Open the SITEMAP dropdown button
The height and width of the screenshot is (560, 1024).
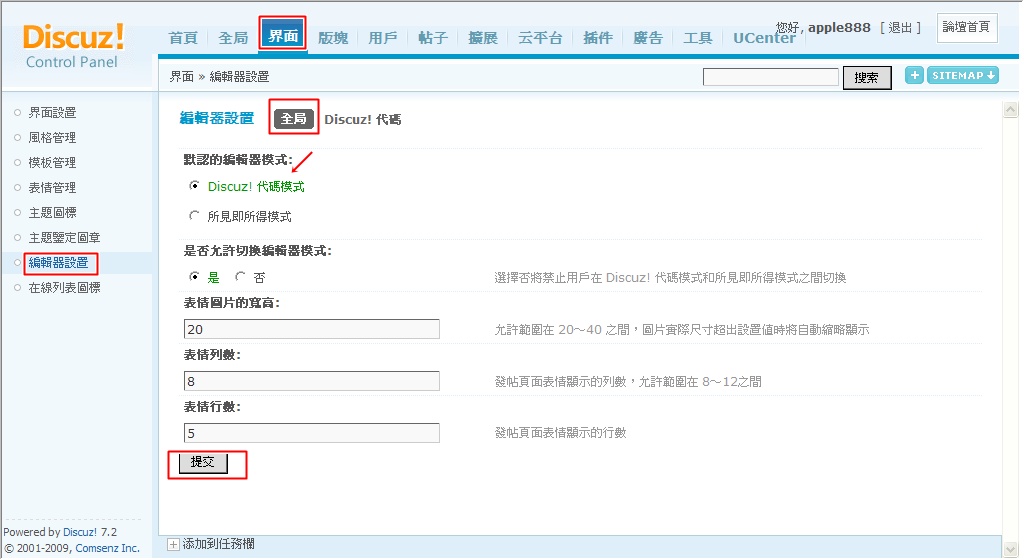coord(963,75)
